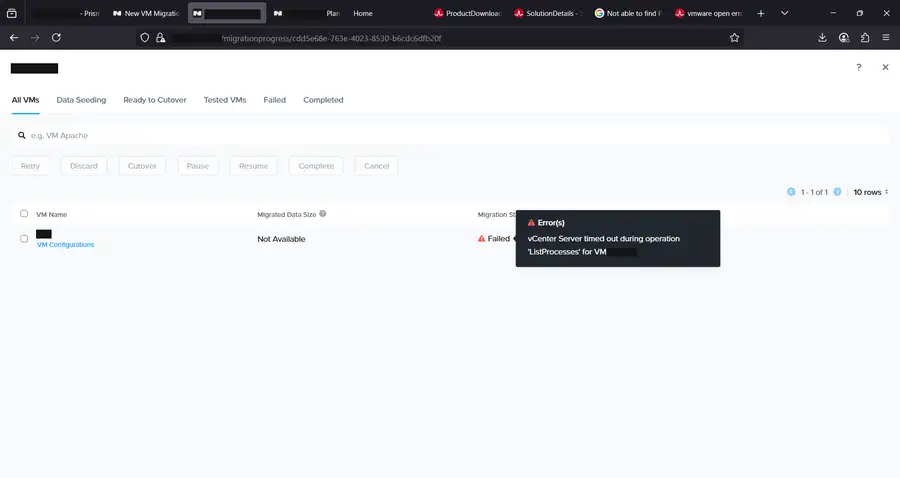Click the Failed status text

pyautogui.click(x=498, y=239)
